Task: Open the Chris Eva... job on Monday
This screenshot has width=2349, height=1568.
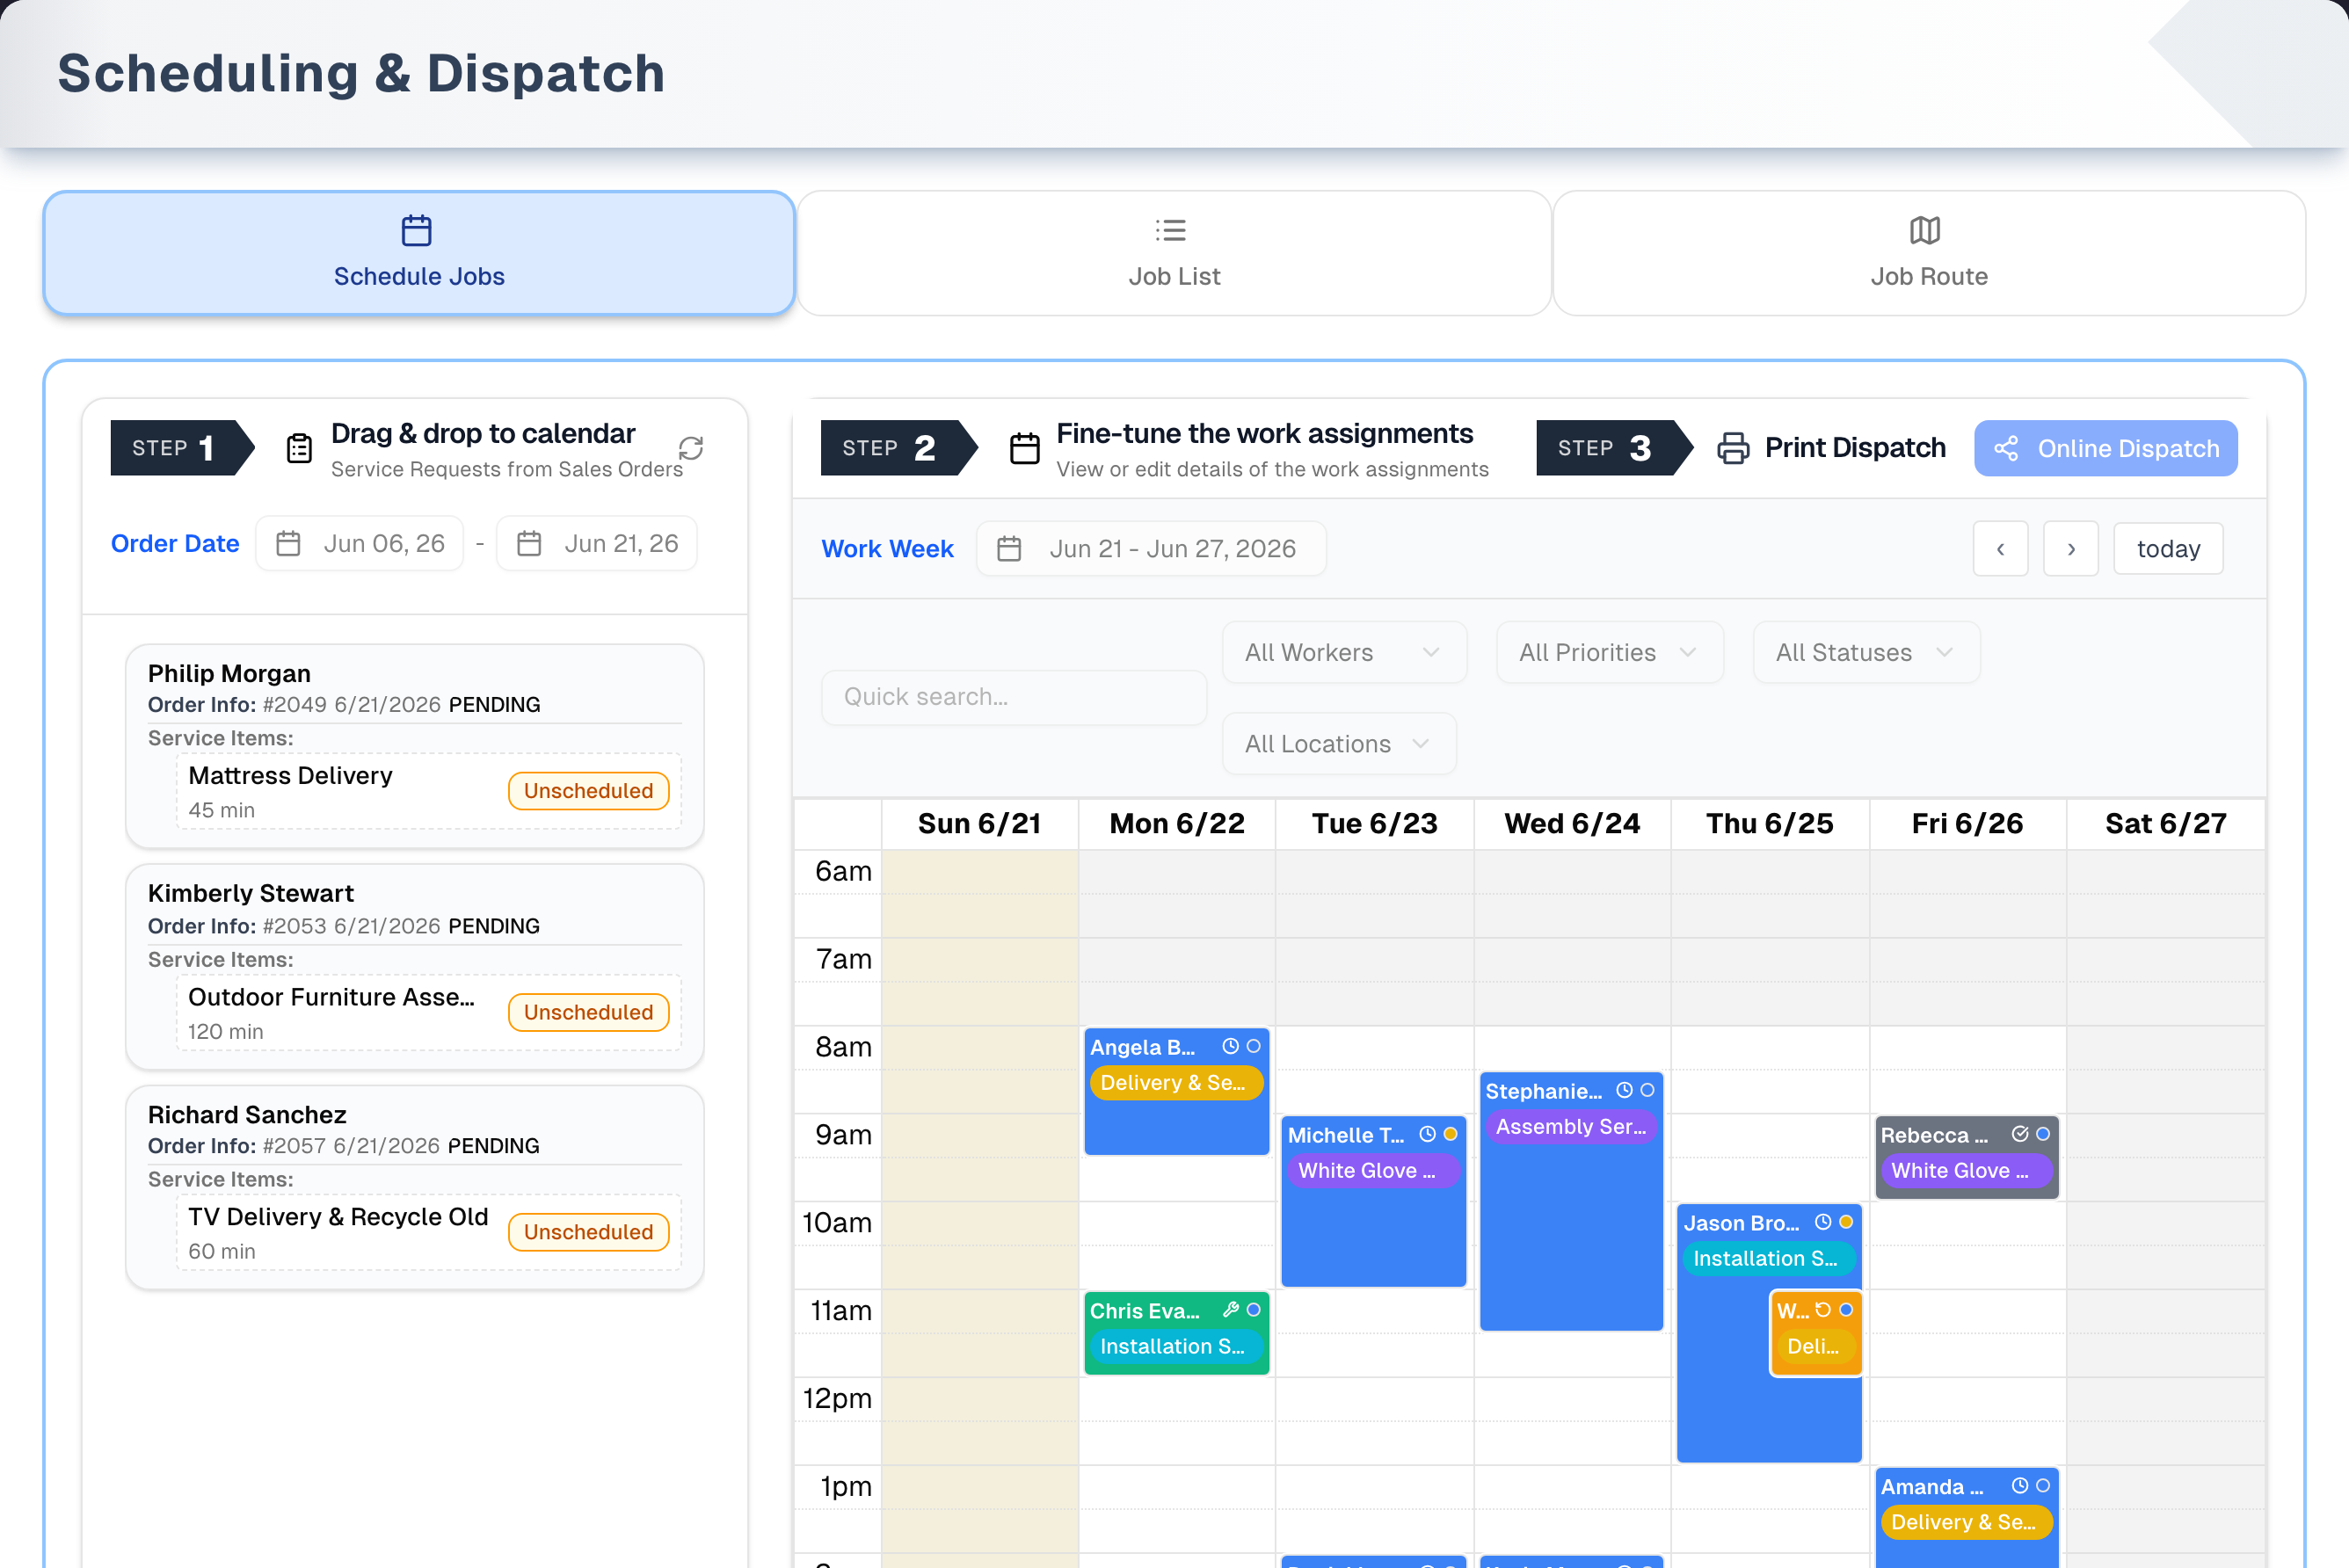Action: 1176,1334
